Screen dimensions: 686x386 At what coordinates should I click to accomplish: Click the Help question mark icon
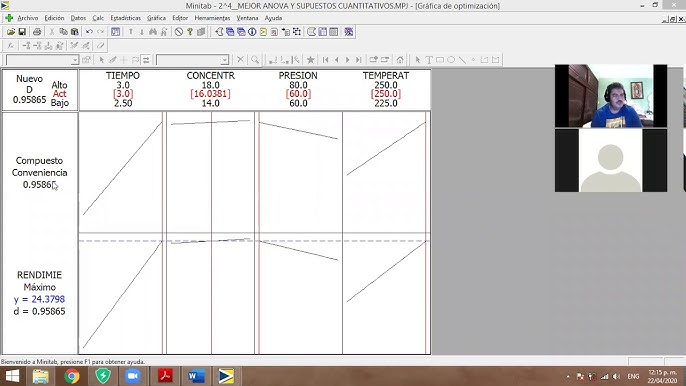coord(190,32)
